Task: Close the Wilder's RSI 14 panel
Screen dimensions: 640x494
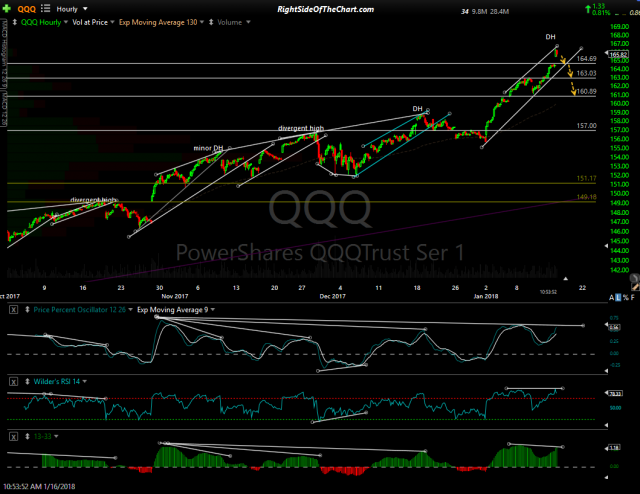Action: (x=13, y=382)
